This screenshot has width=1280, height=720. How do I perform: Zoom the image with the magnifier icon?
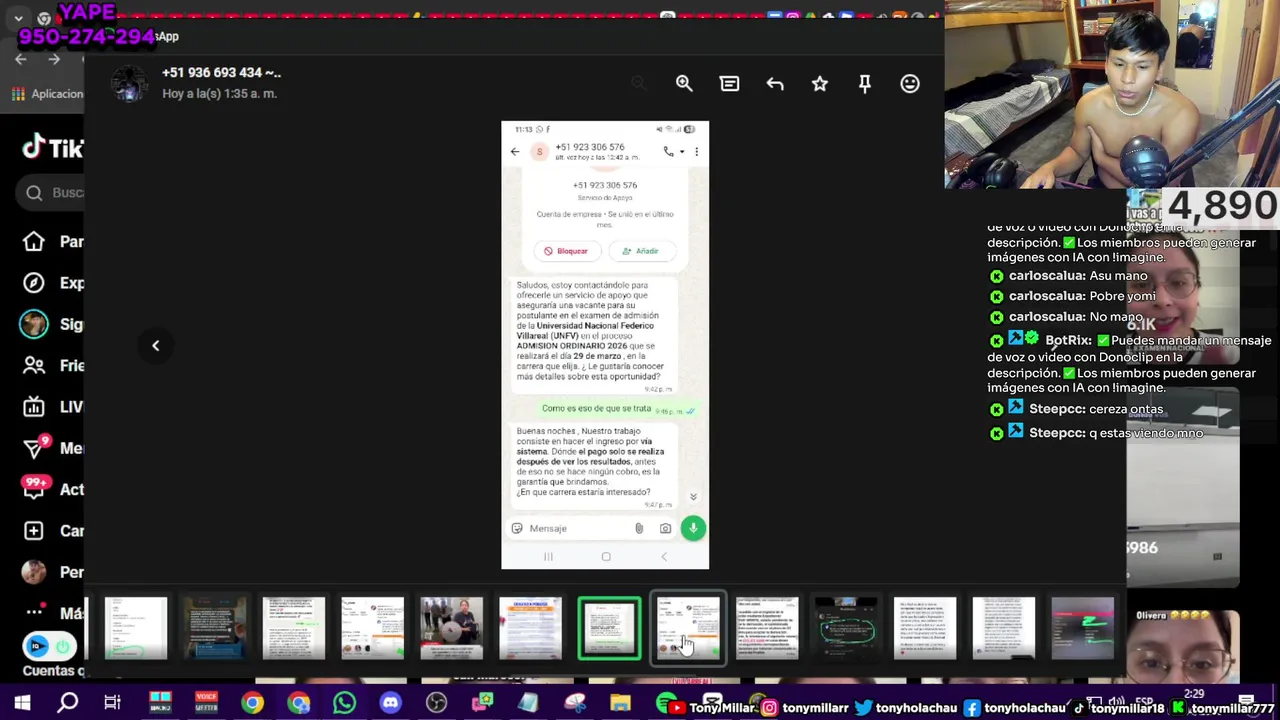tap(684, 84)
